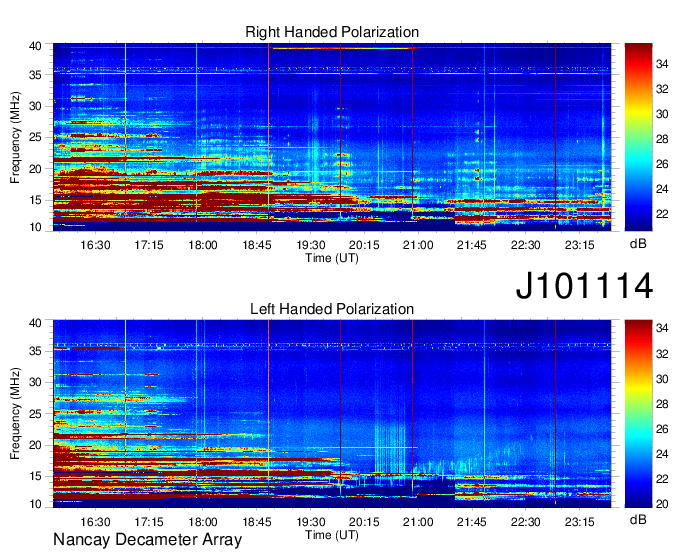Click "Time (UT)" label under Right Handed plot
Screen dimensions: 680x552
(332, 258)
